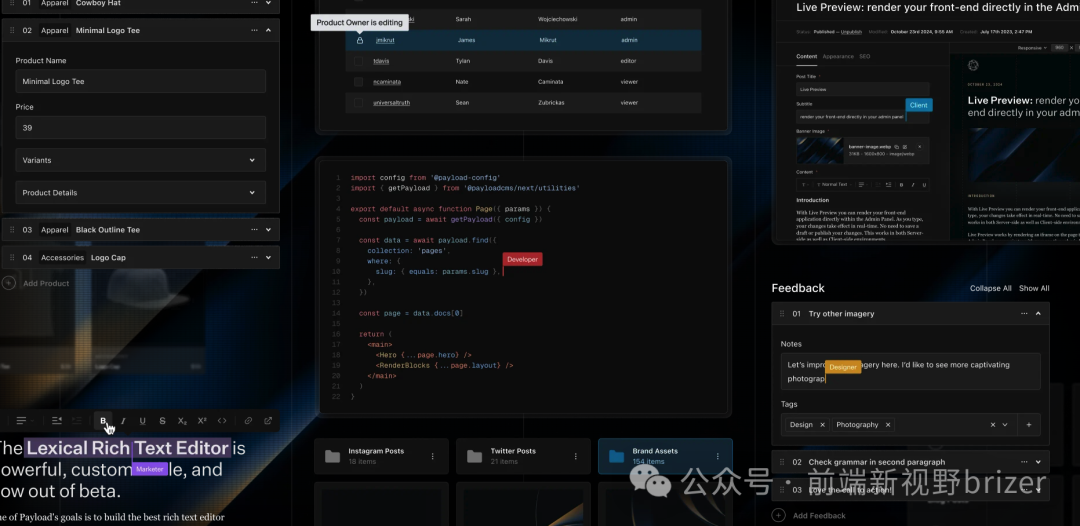
Task: Switch to the Appearance tab
Action: point(838,56)
